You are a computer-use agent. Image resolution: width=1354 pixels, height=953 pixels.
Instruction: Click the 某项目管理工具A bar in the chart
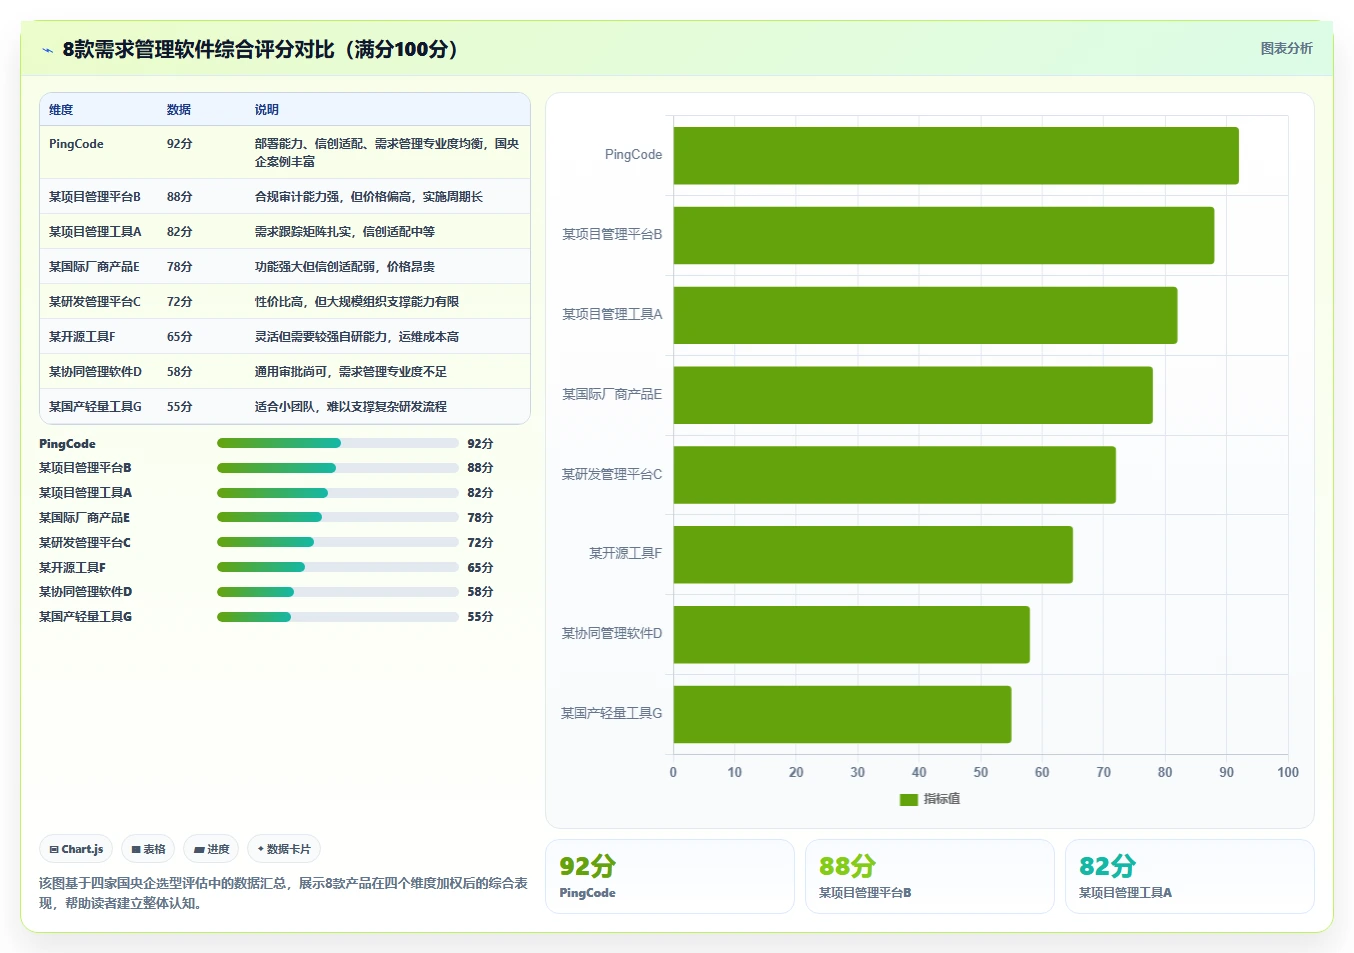(x=925, y=315)
